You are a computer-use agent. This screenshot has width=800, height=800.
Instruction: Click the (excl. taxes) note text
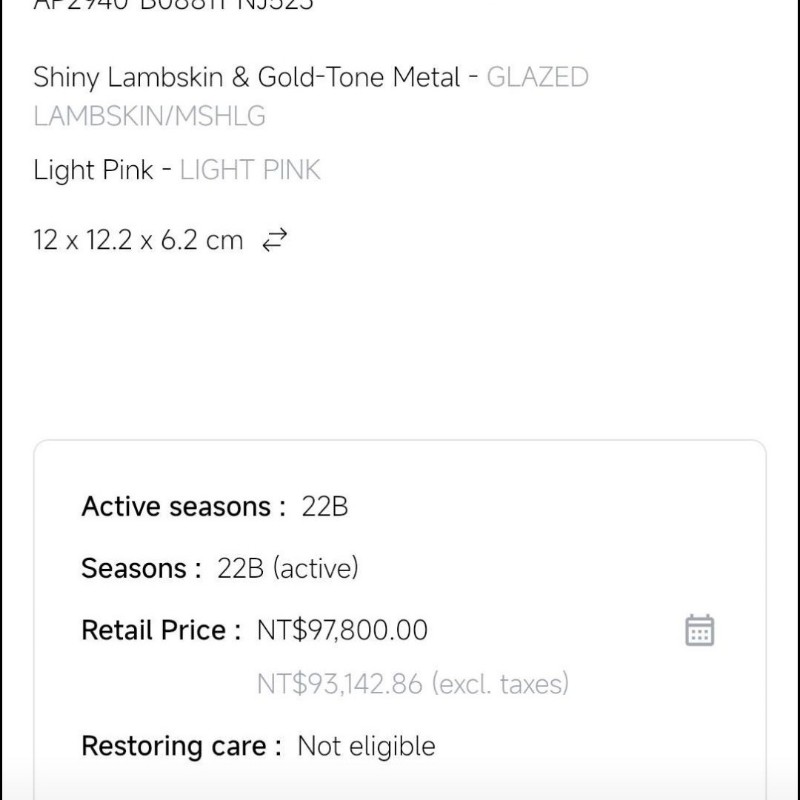[500, 684]
